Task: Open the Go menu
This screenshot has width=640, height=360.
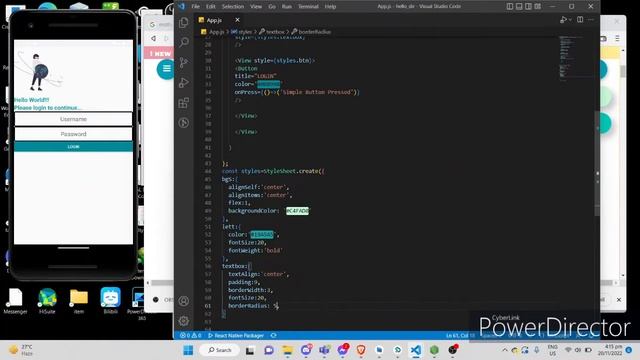Action: click(272, 6)
